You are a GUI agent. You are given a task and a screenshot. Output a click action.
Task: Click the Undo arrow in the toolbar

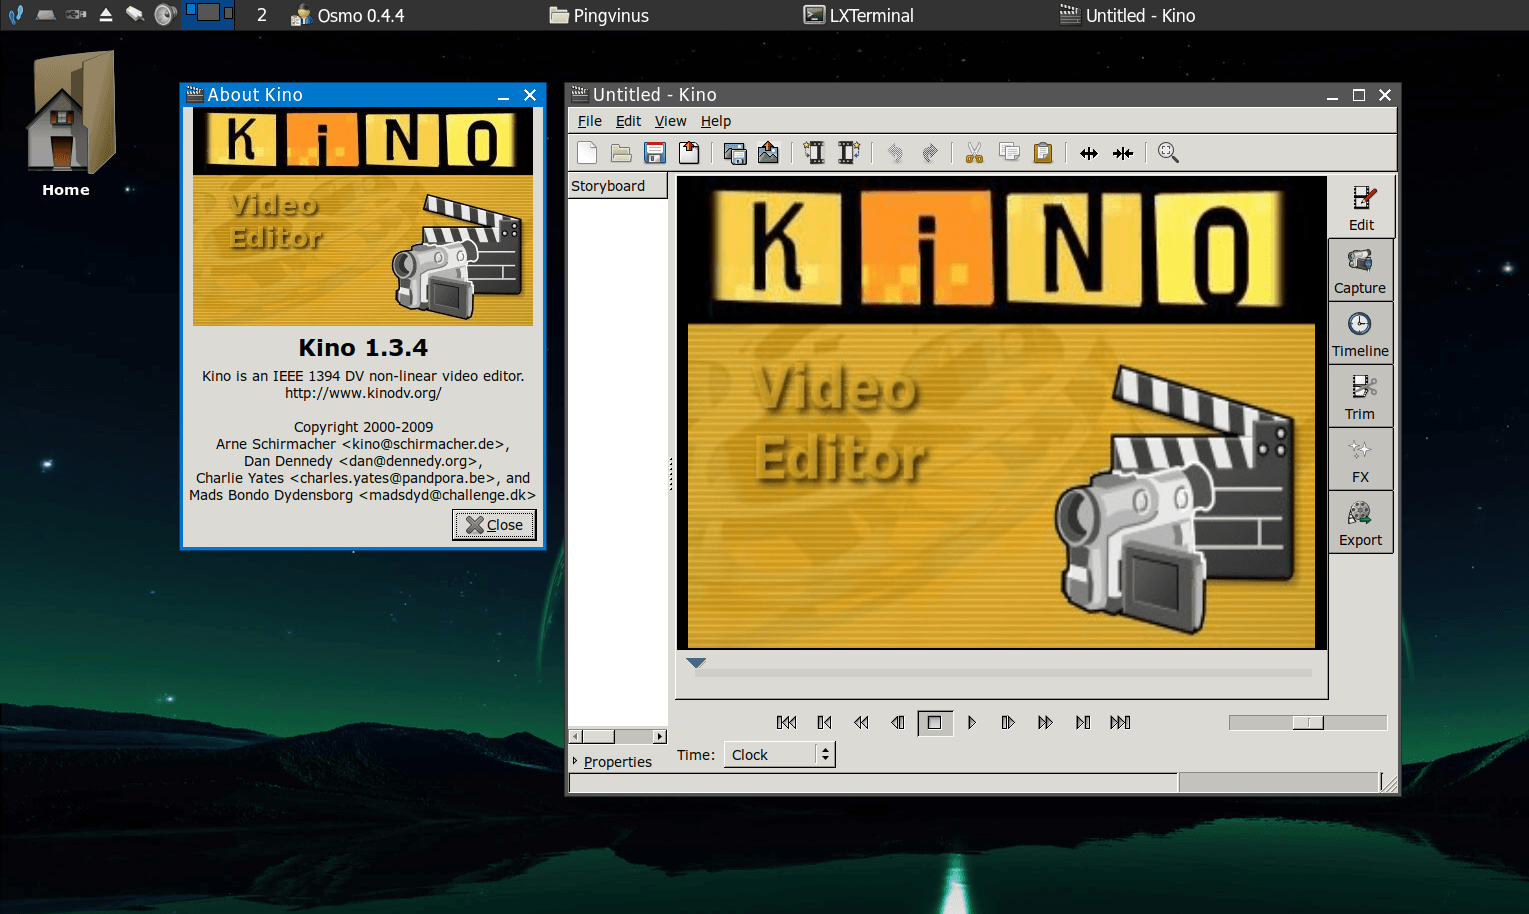(x=895, y=153)
